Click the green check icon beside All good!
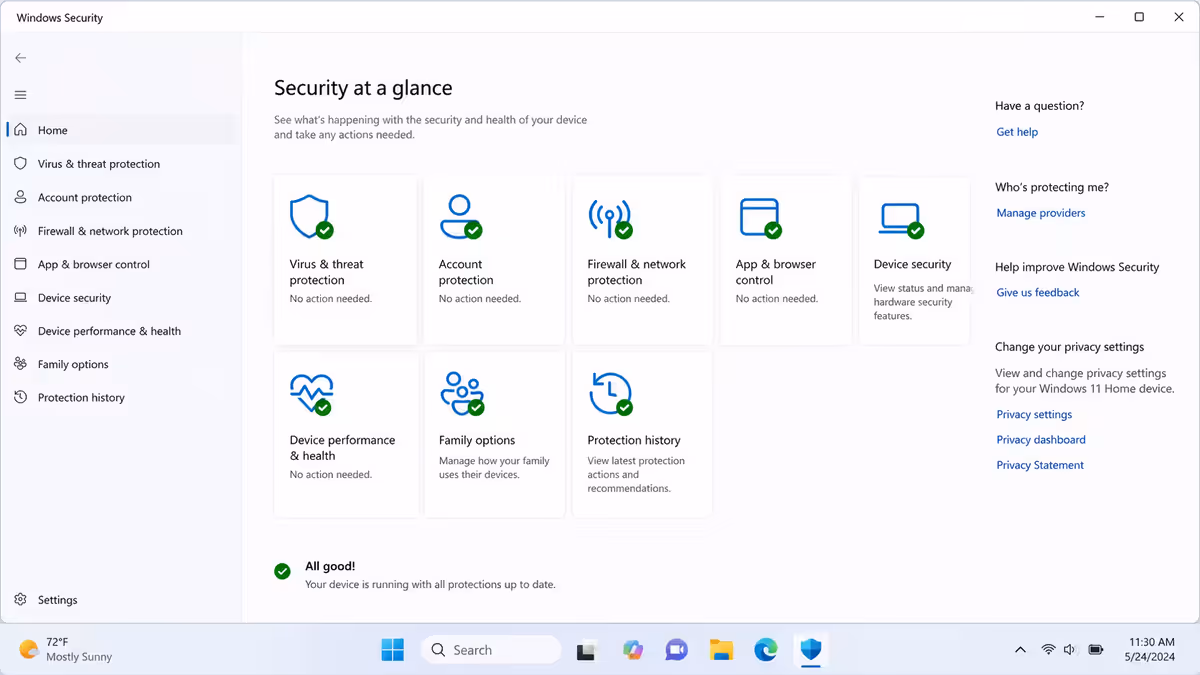Screen dimensions: 1200x675 (283, 571)
